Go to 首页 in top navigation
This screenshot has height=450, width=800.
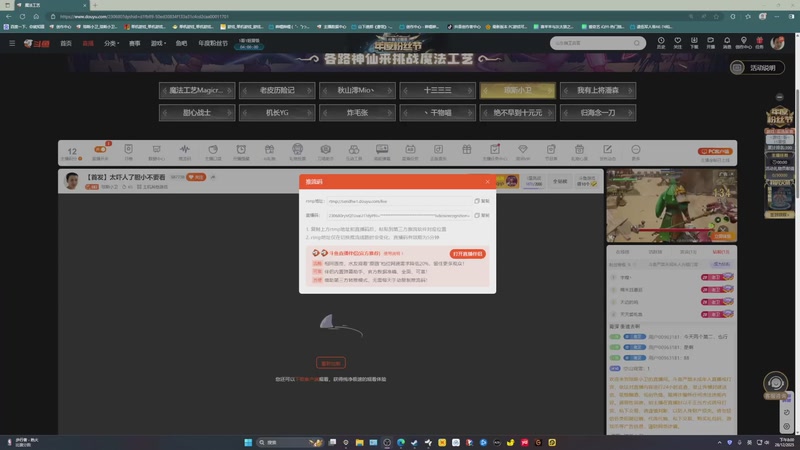point(66,43)
